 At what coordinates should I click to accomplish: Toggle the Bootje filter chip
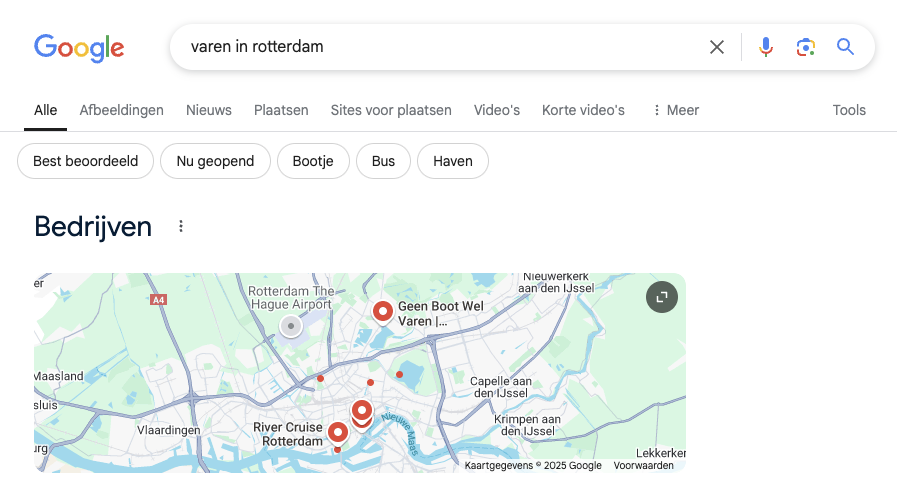coord(313,161)
